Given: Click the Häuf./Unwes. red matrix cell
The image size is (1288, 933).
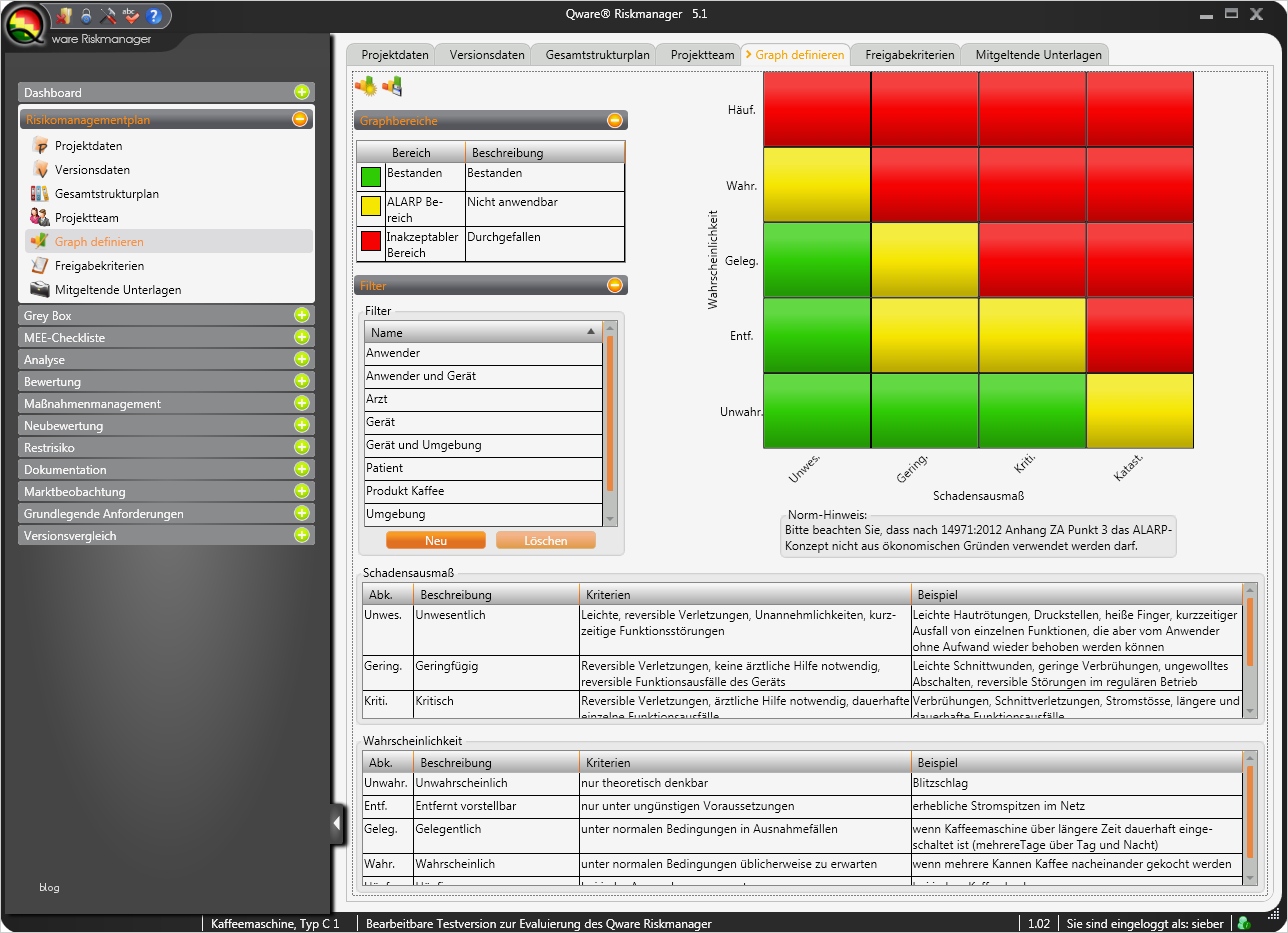Looking at the screenshot, I should click(x=817, y=110).
